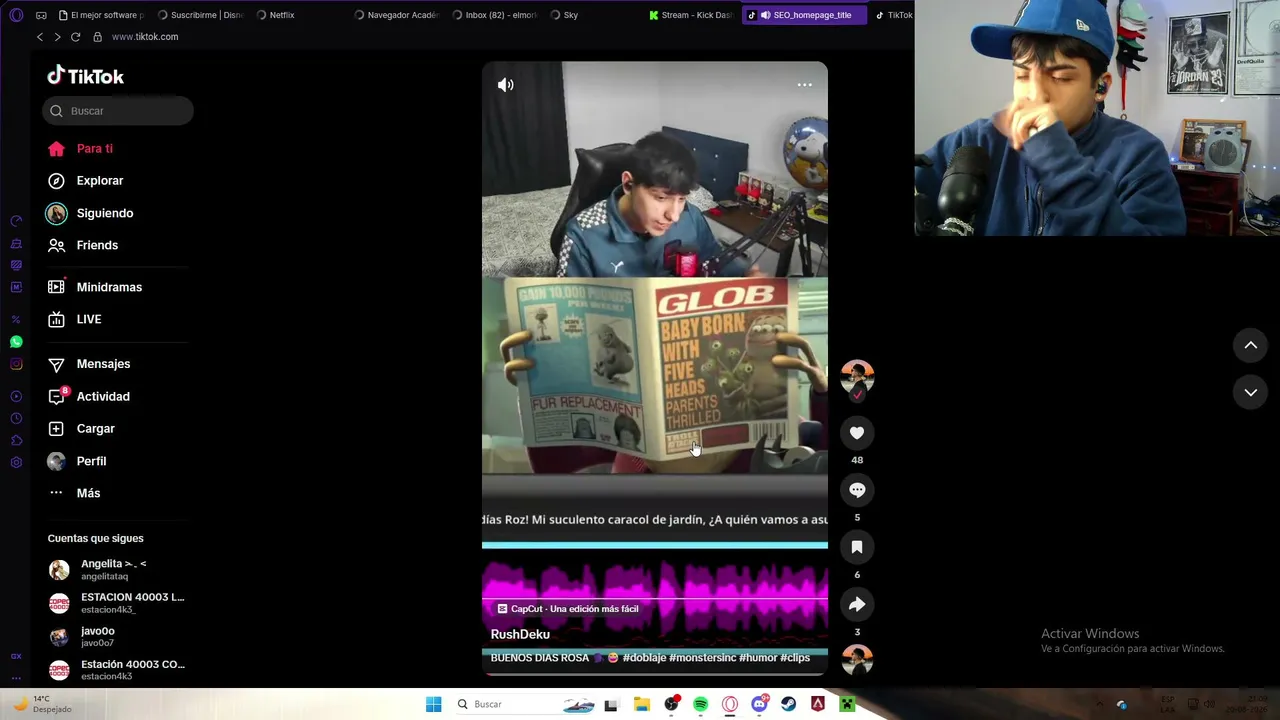The height and width of the screenshot is (720, 1280).
Task: Open the RushDeku creator name
Action: [x=520, y=634]
